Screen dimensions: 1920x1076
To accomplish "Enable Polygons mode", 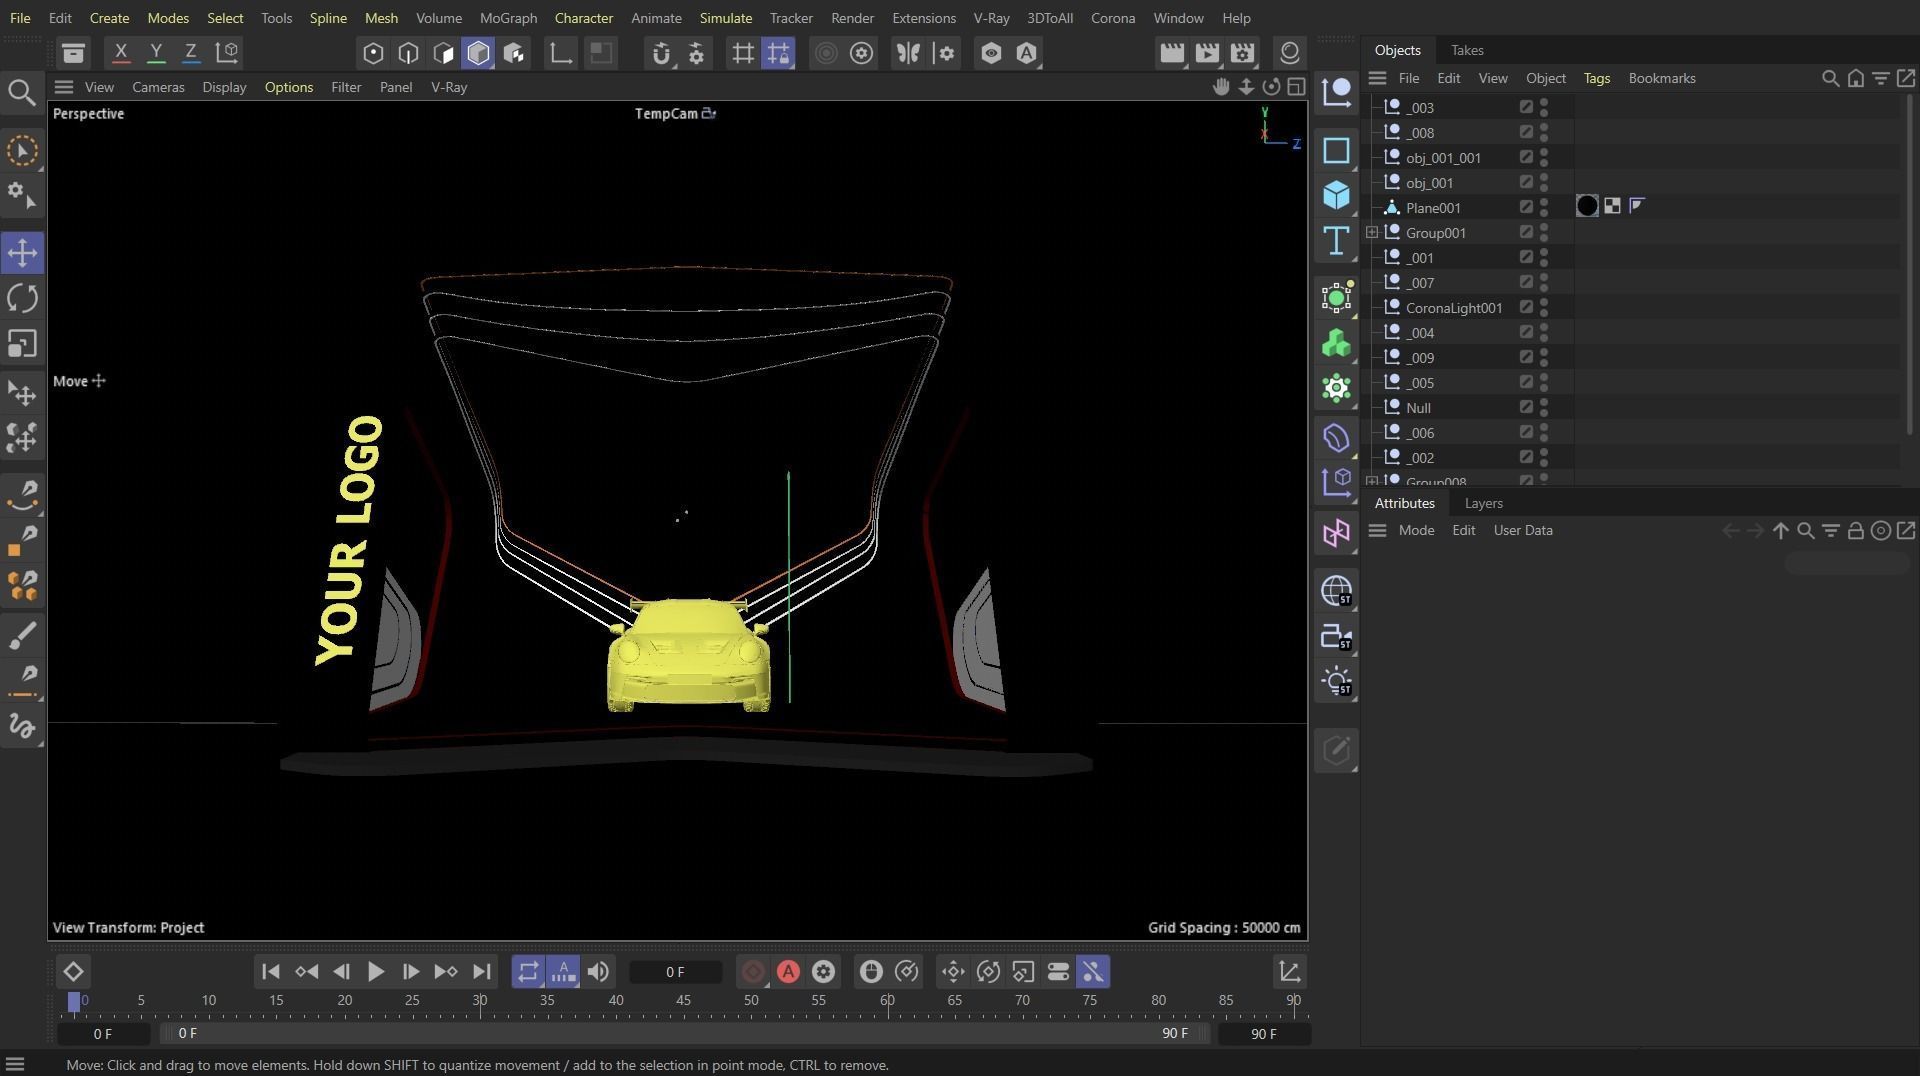I will tap(443, 53).
